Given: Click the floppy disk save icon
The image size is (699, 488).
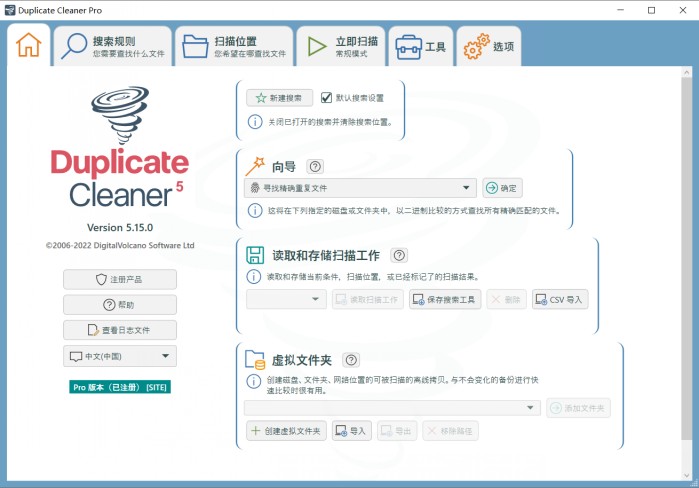Looking at the screenshot, I should point(255,255).
